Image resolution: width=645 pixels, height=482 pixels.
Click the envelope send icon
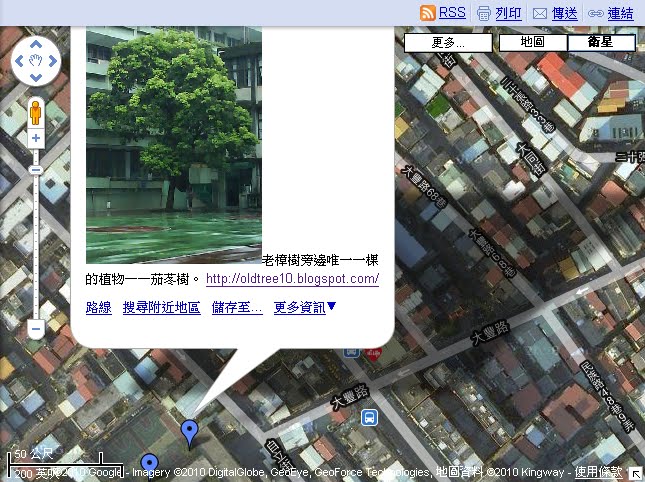[x=540, y=14]
